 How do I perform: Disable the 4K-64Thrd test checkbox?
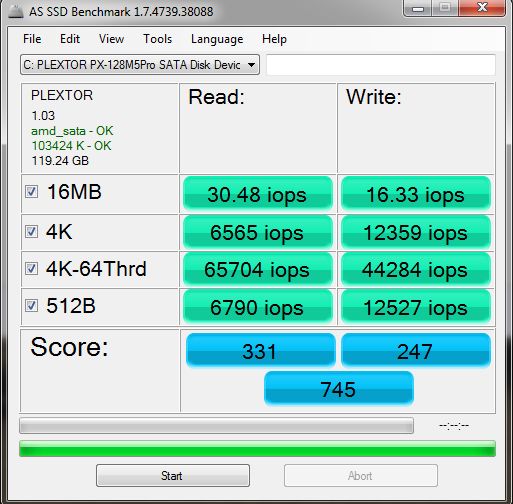(x=32, y=268)
